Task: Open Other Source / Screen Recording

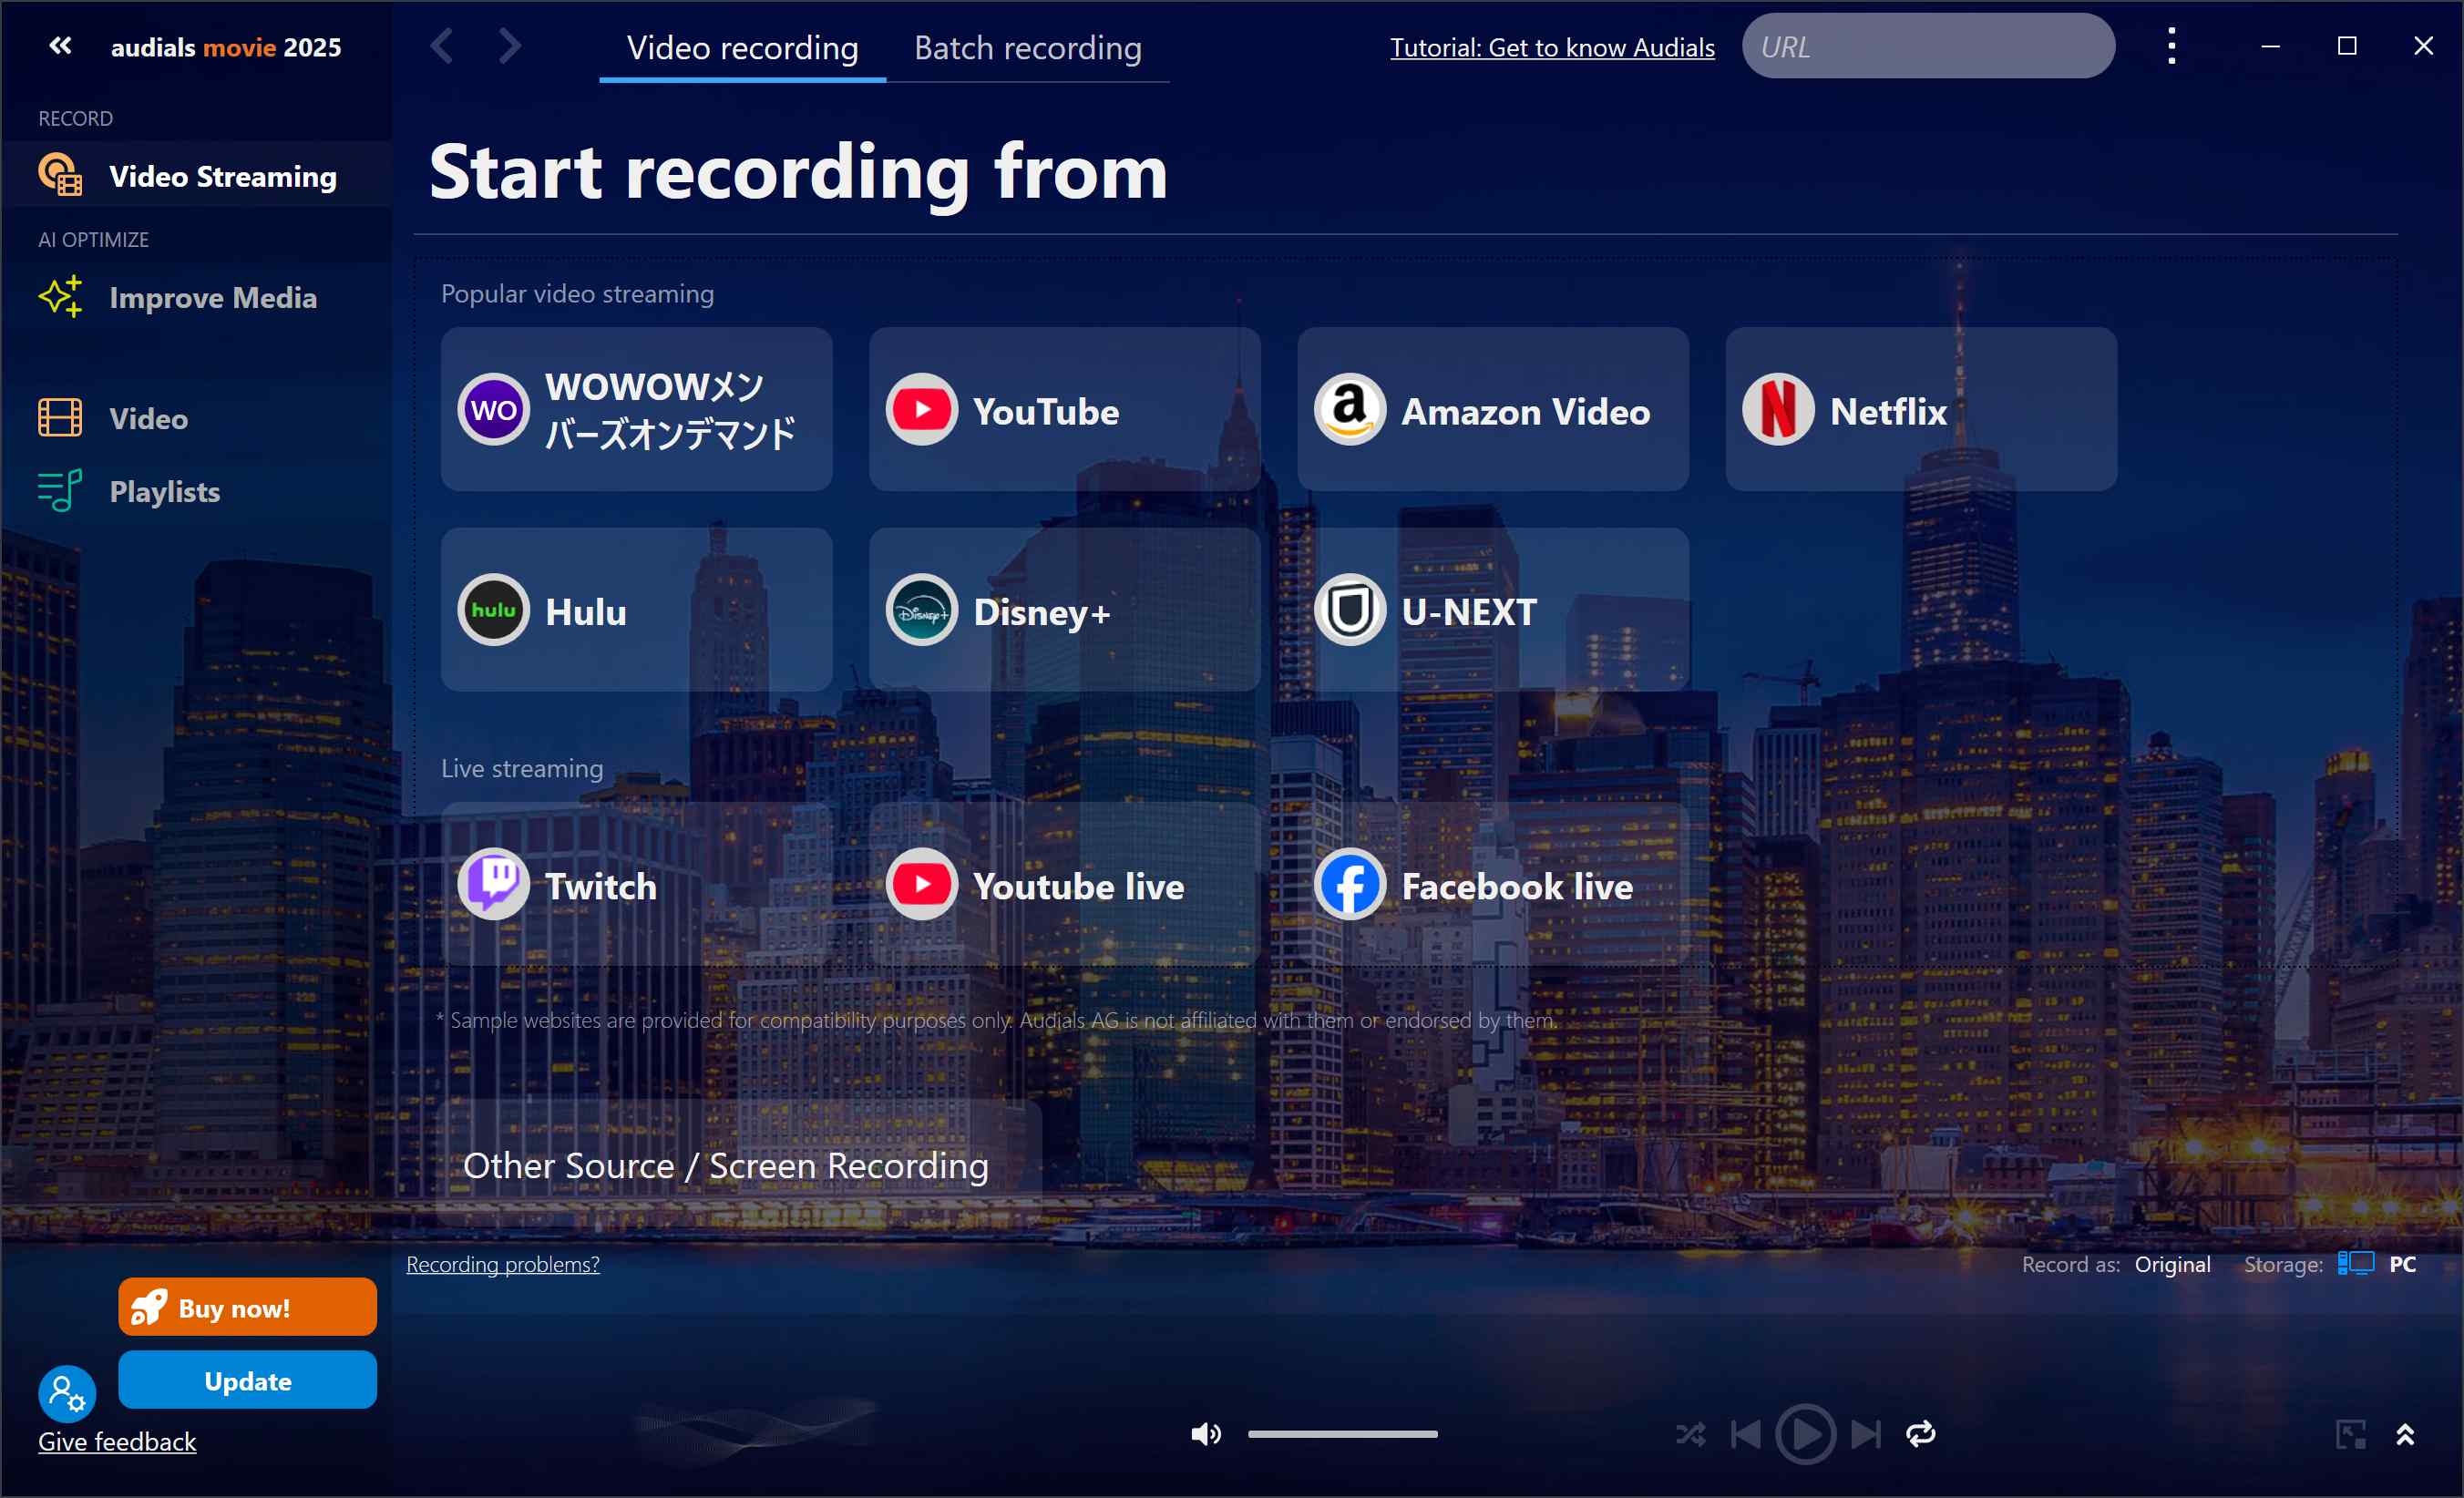Action: coord(738,1164)
